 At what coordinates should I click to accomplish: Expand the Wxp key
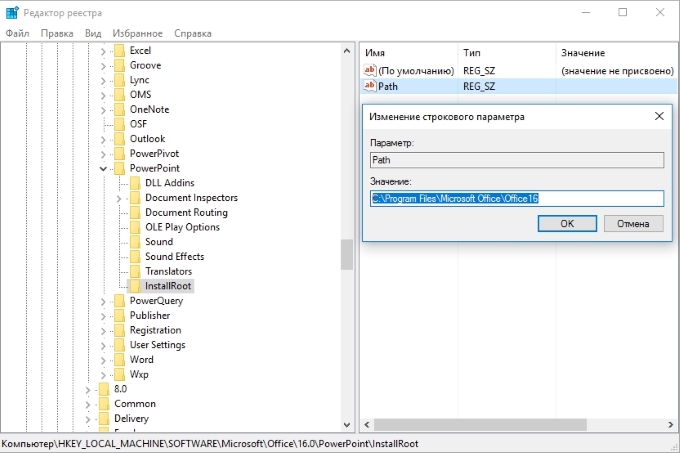coord(103,375)
